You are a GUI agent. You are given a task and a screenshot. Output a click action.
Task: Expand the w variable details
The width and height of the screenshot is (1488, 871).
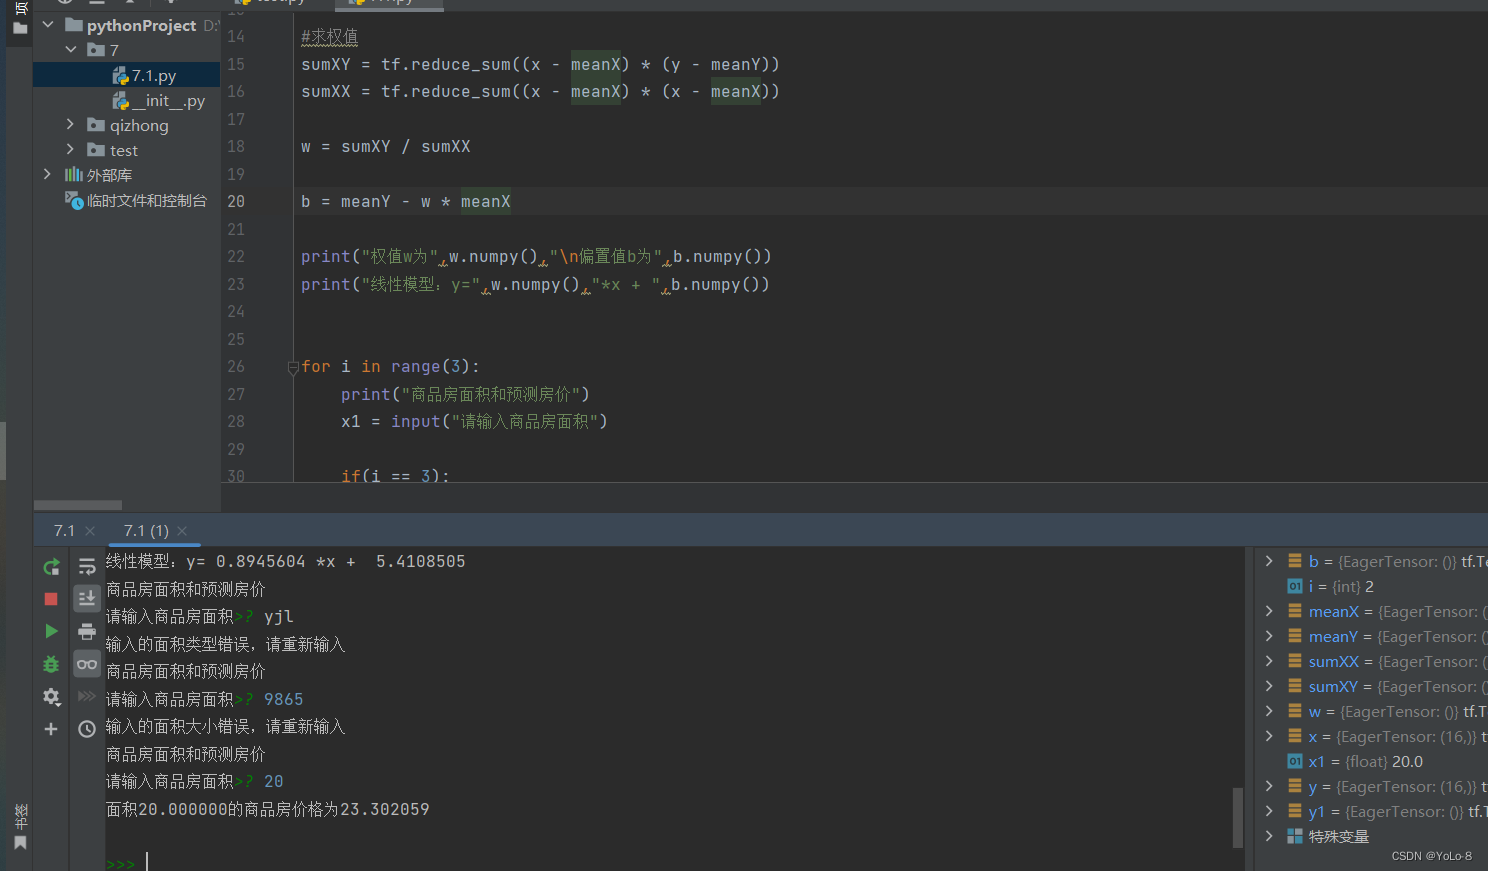tap(1269, 711)
